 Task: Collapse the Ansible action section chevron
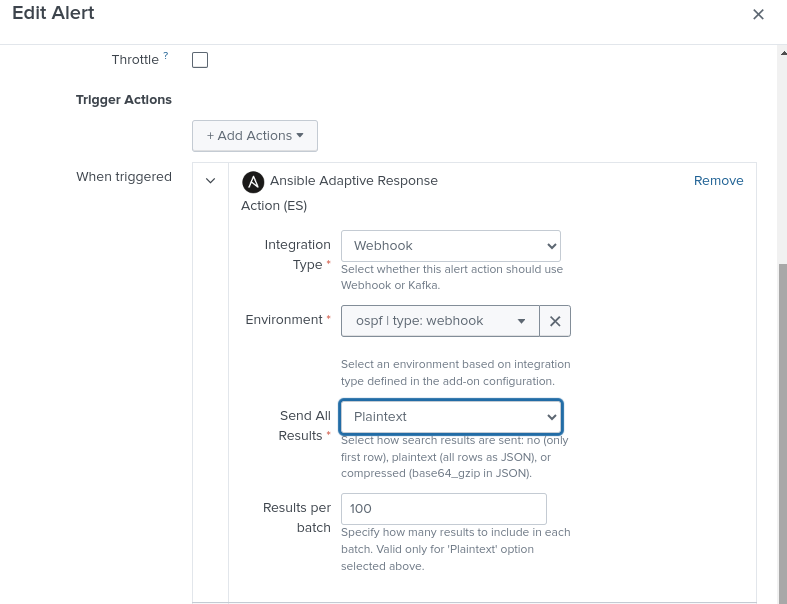pyautogui.click(x=210, y=181)
